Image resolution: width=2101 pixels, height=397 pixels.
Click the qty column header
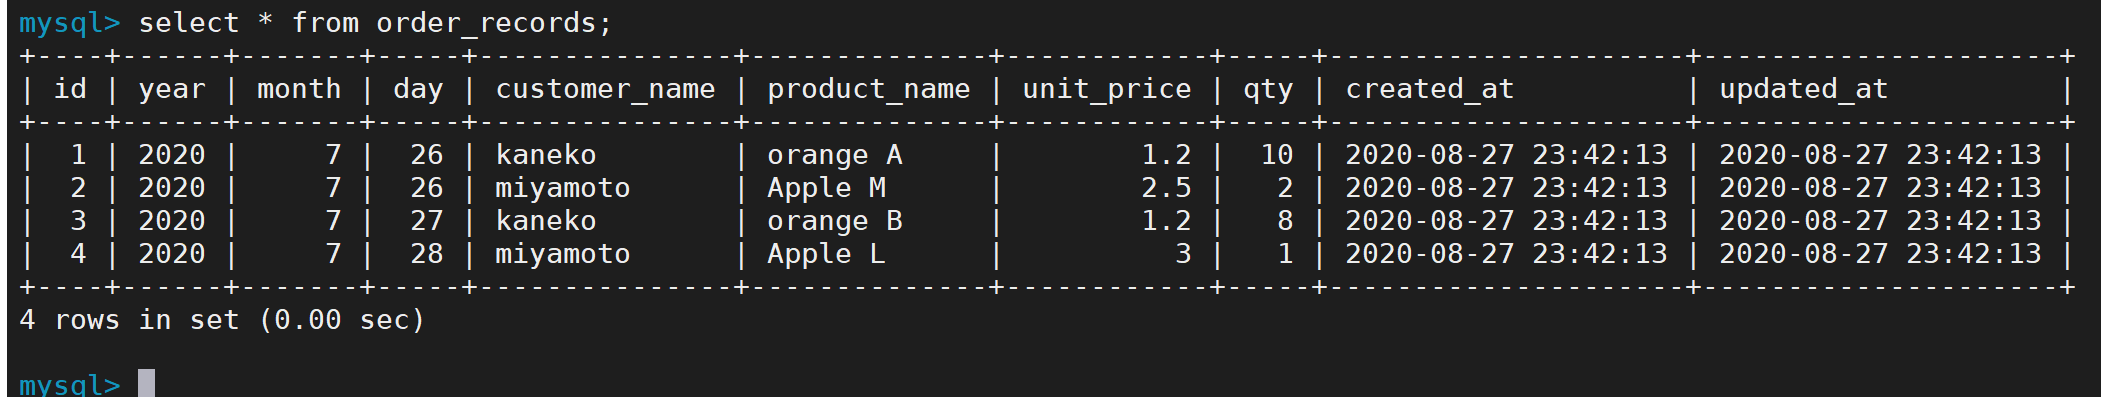point(1267,89)
